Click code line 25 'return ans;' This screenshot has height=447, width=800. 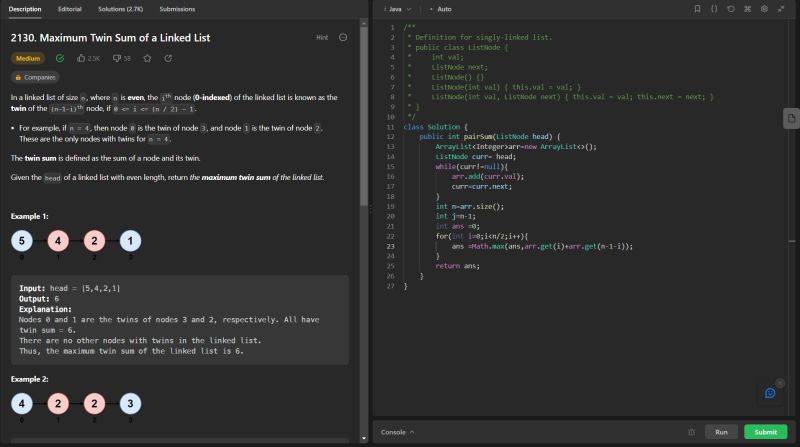(x=458, y=266)
